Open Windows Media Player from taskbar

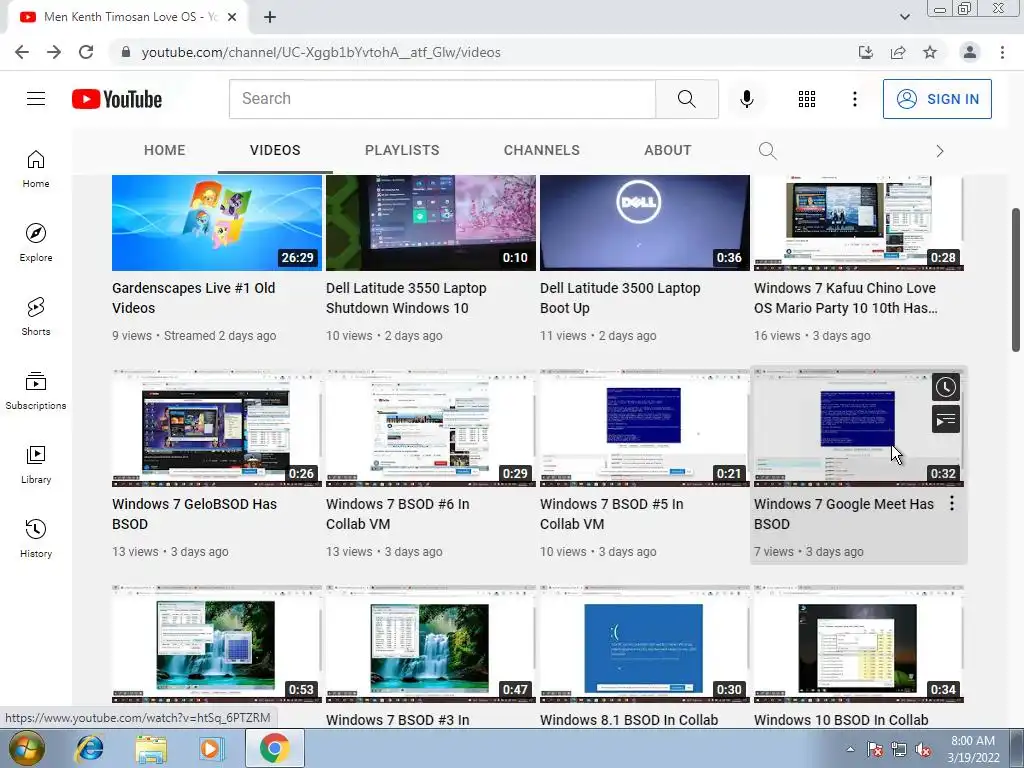(x=211, y=748)
